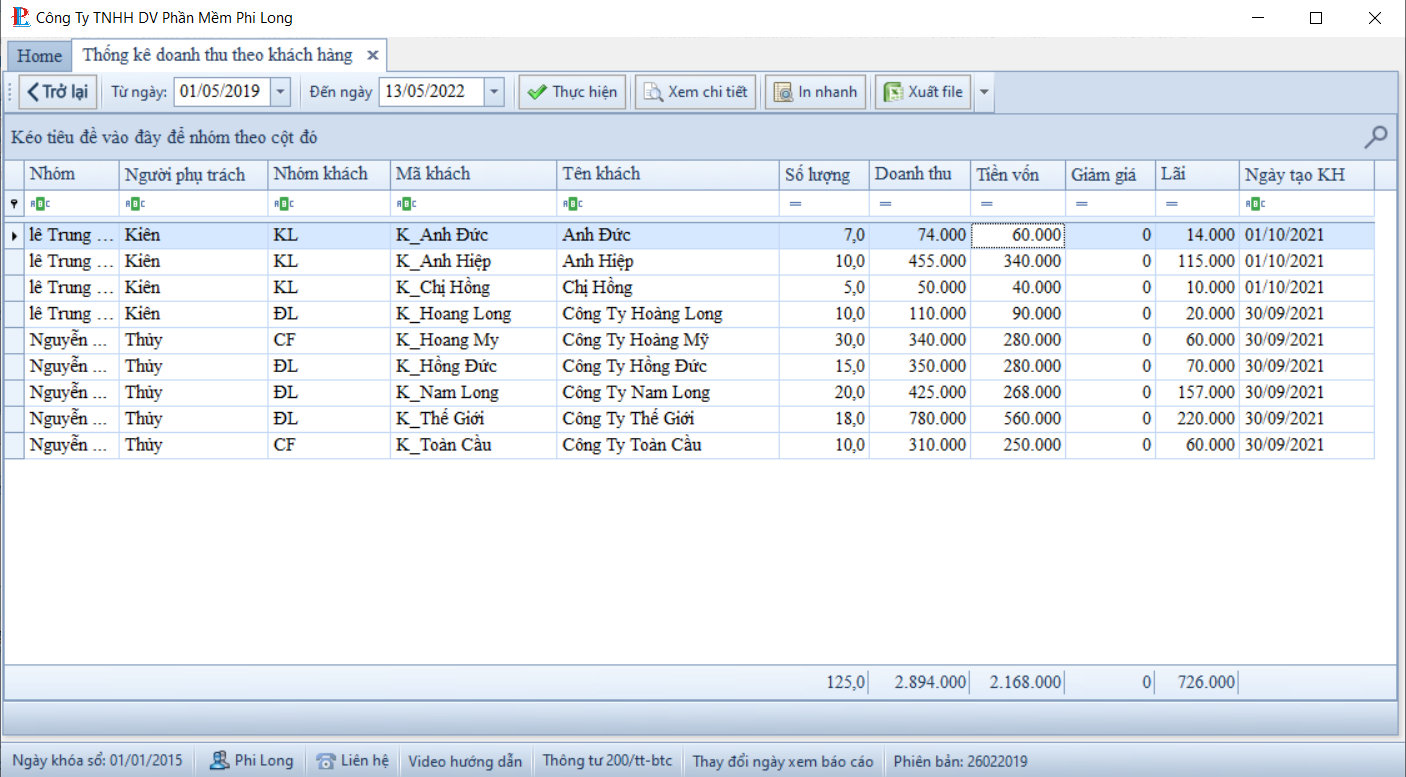Select cell Công Ty Thế Giới
This screenshot has width=1406, height=777.
tap(668, 418)
